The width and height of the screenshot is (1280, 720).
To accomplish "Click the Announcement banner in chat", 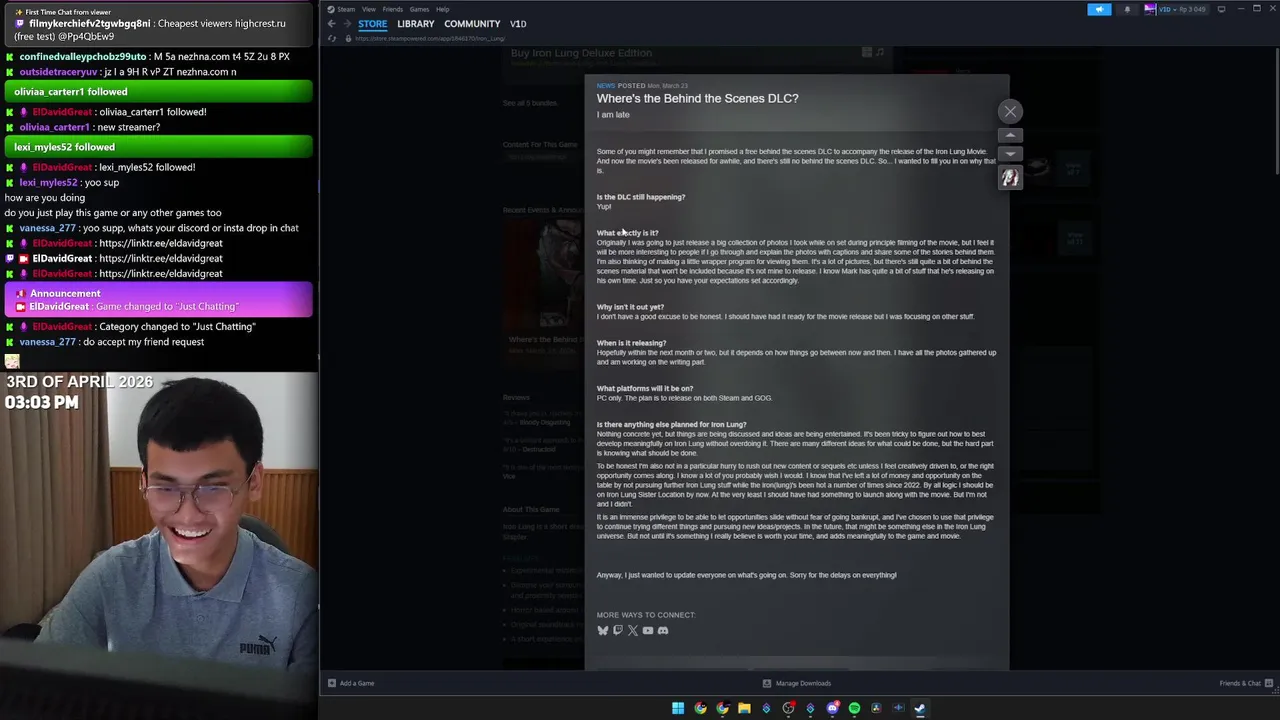I will pyautogui.click(x=159, y=300).
